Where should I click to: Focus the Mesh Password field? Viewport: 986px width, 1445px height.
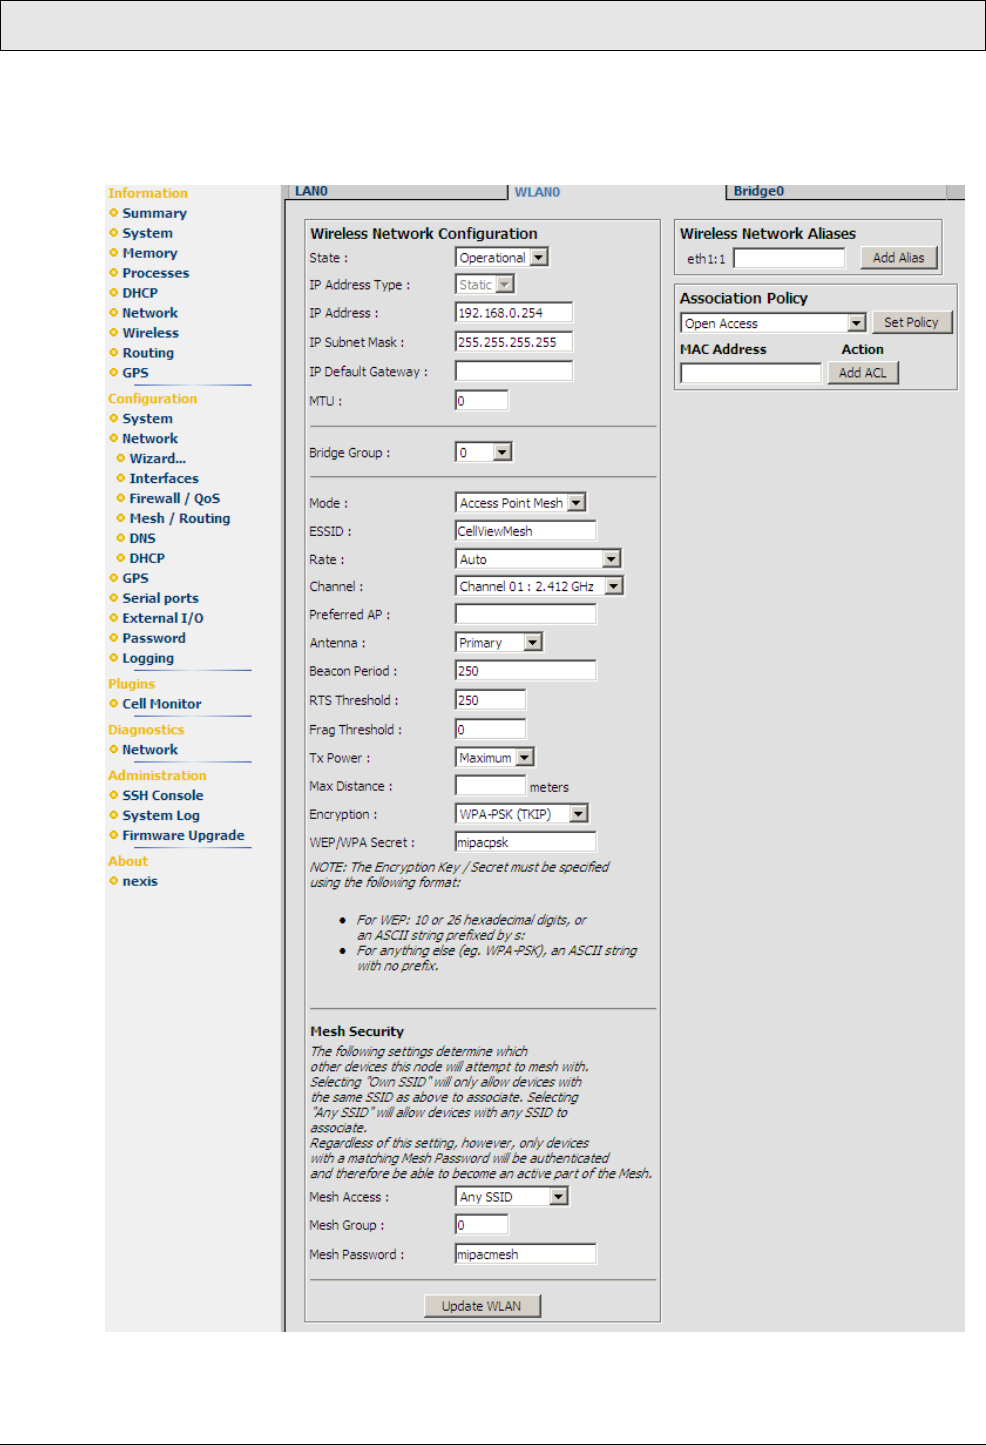[526, 1254]
